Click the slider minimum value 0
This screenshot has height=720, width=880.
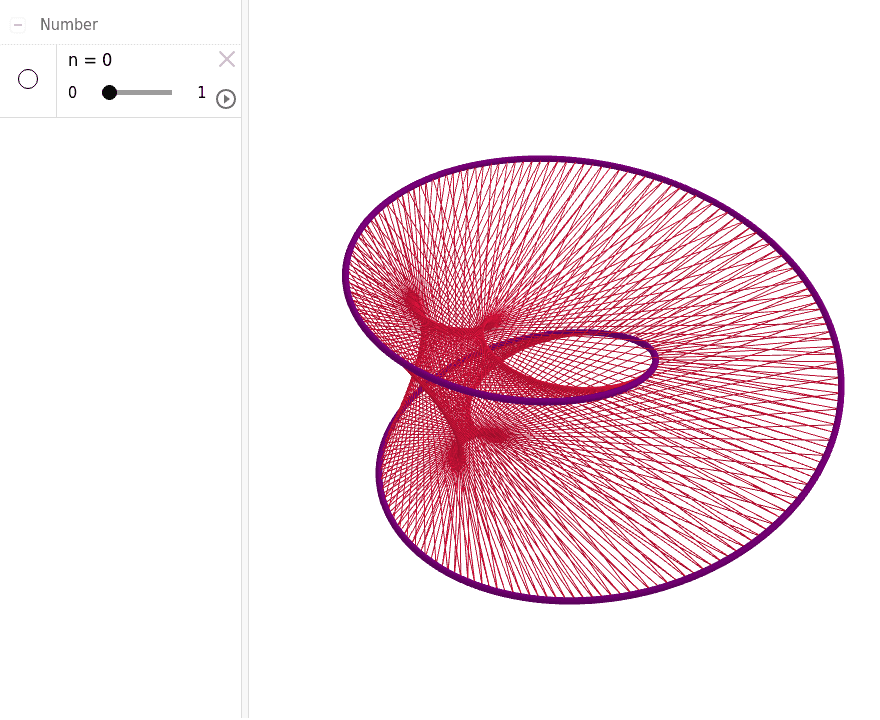click(x=72, y=93)
